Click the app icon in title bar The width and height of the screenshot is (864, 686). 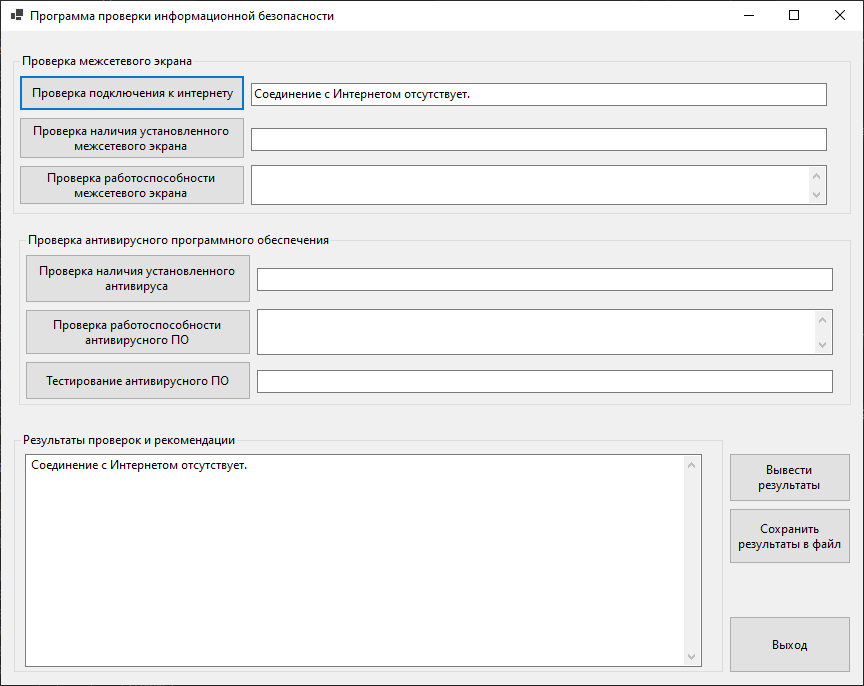click(x=17, y=15)
